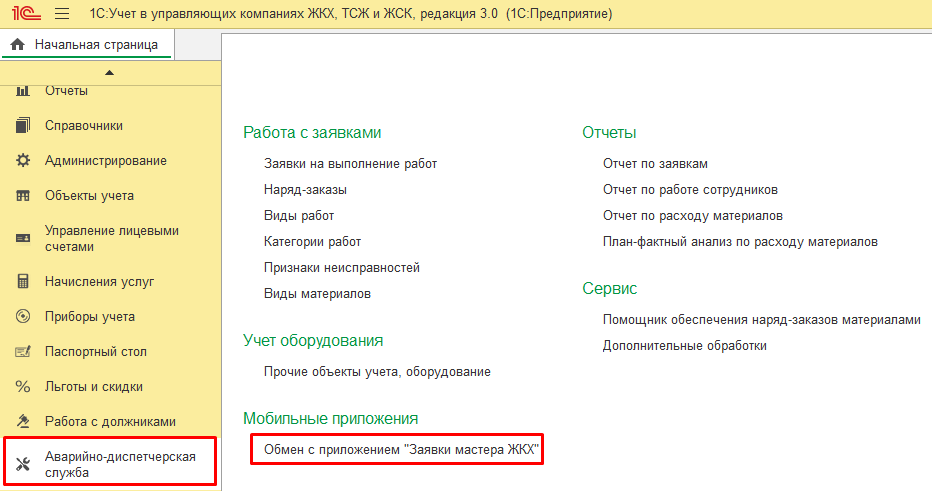Click the Паспортный стол icon
932x491 pixels.
coord(23,351)
